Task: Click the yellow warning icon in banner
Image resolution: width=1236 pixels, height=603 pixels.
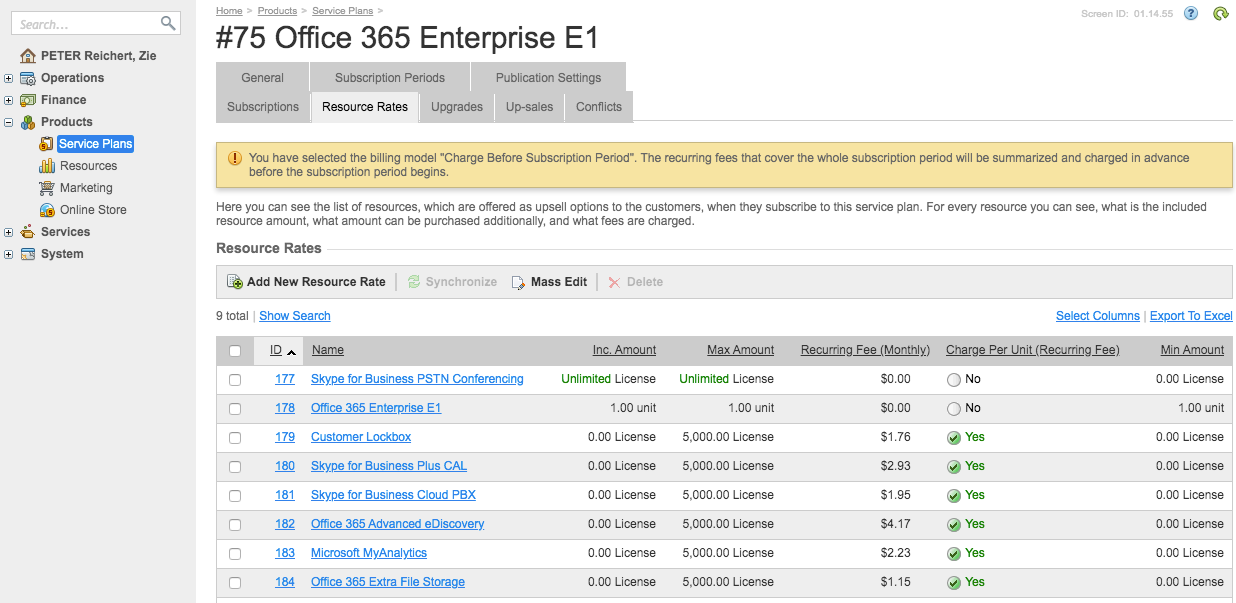Action: 235,158
